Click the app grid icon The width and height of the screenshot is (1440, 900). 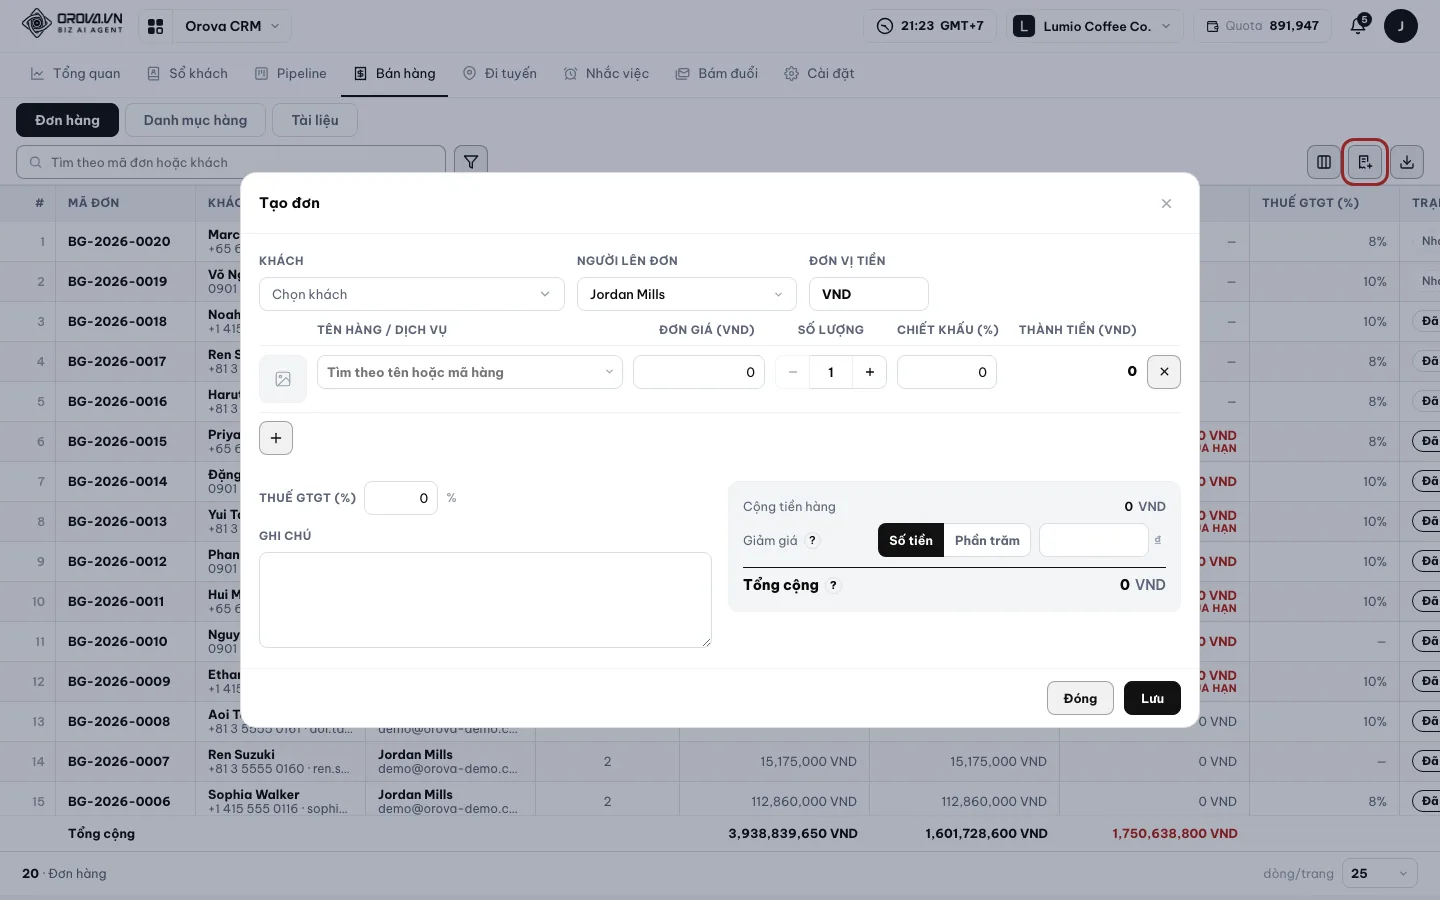click(156, 26)
